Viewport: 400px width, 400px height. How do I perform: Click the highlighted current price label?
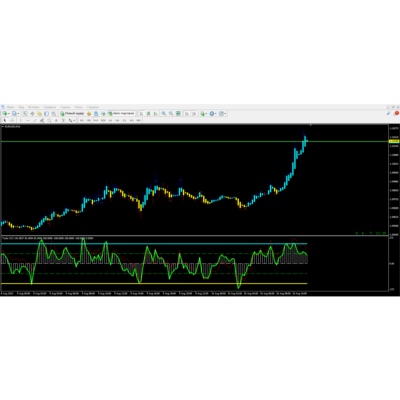394,141
